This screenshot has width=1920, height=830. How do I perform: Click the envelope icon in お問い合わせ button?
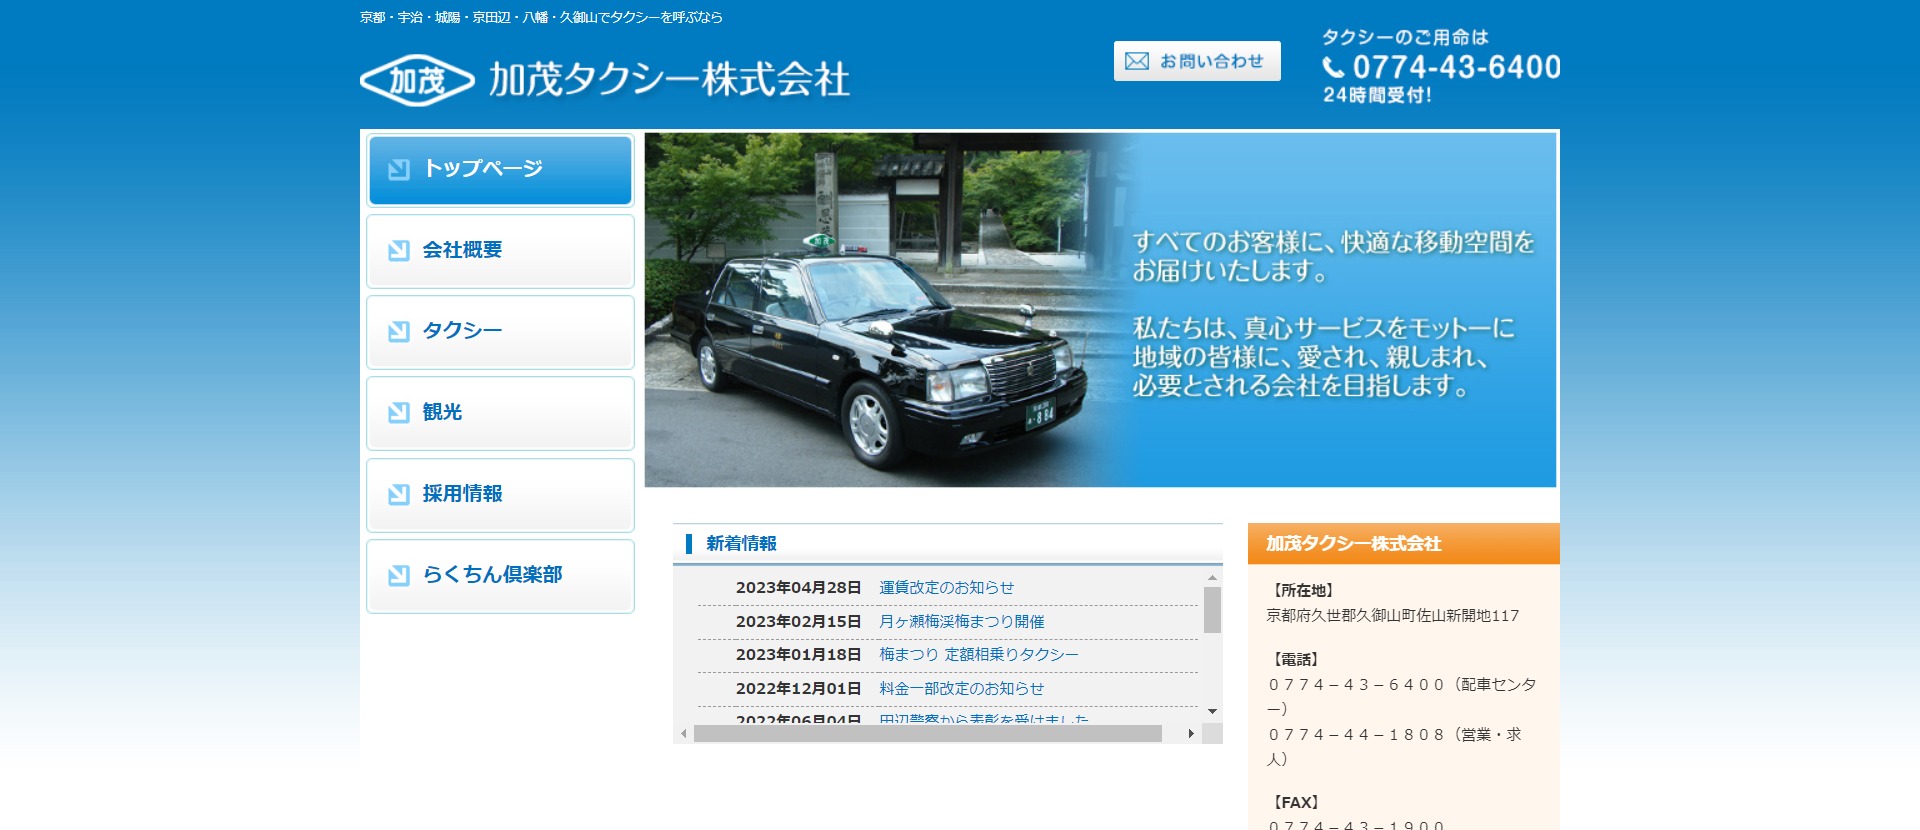coord(1137,61)
